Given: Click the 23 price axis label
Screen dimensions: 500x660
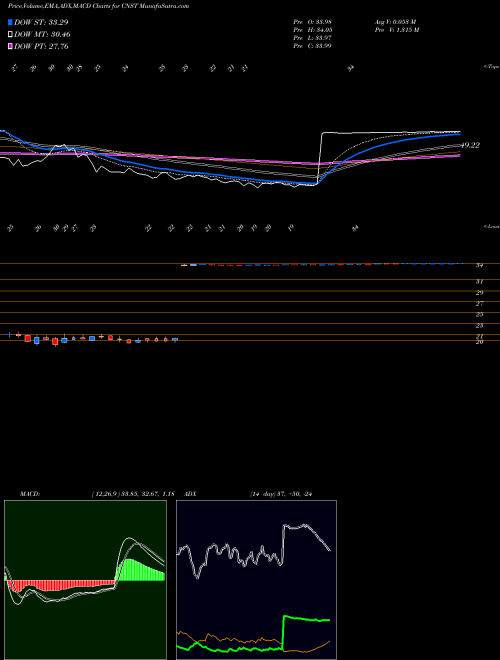Looking at the screenshot, I should point(479,325).
